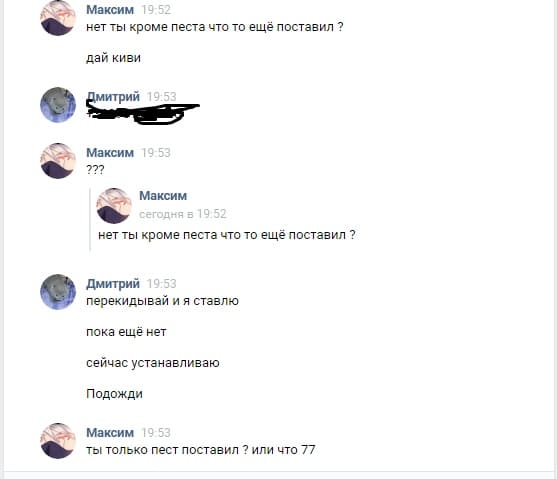
Task: Click the 'сегодня в 19:52' timestamp in quote
Action: 183,214
